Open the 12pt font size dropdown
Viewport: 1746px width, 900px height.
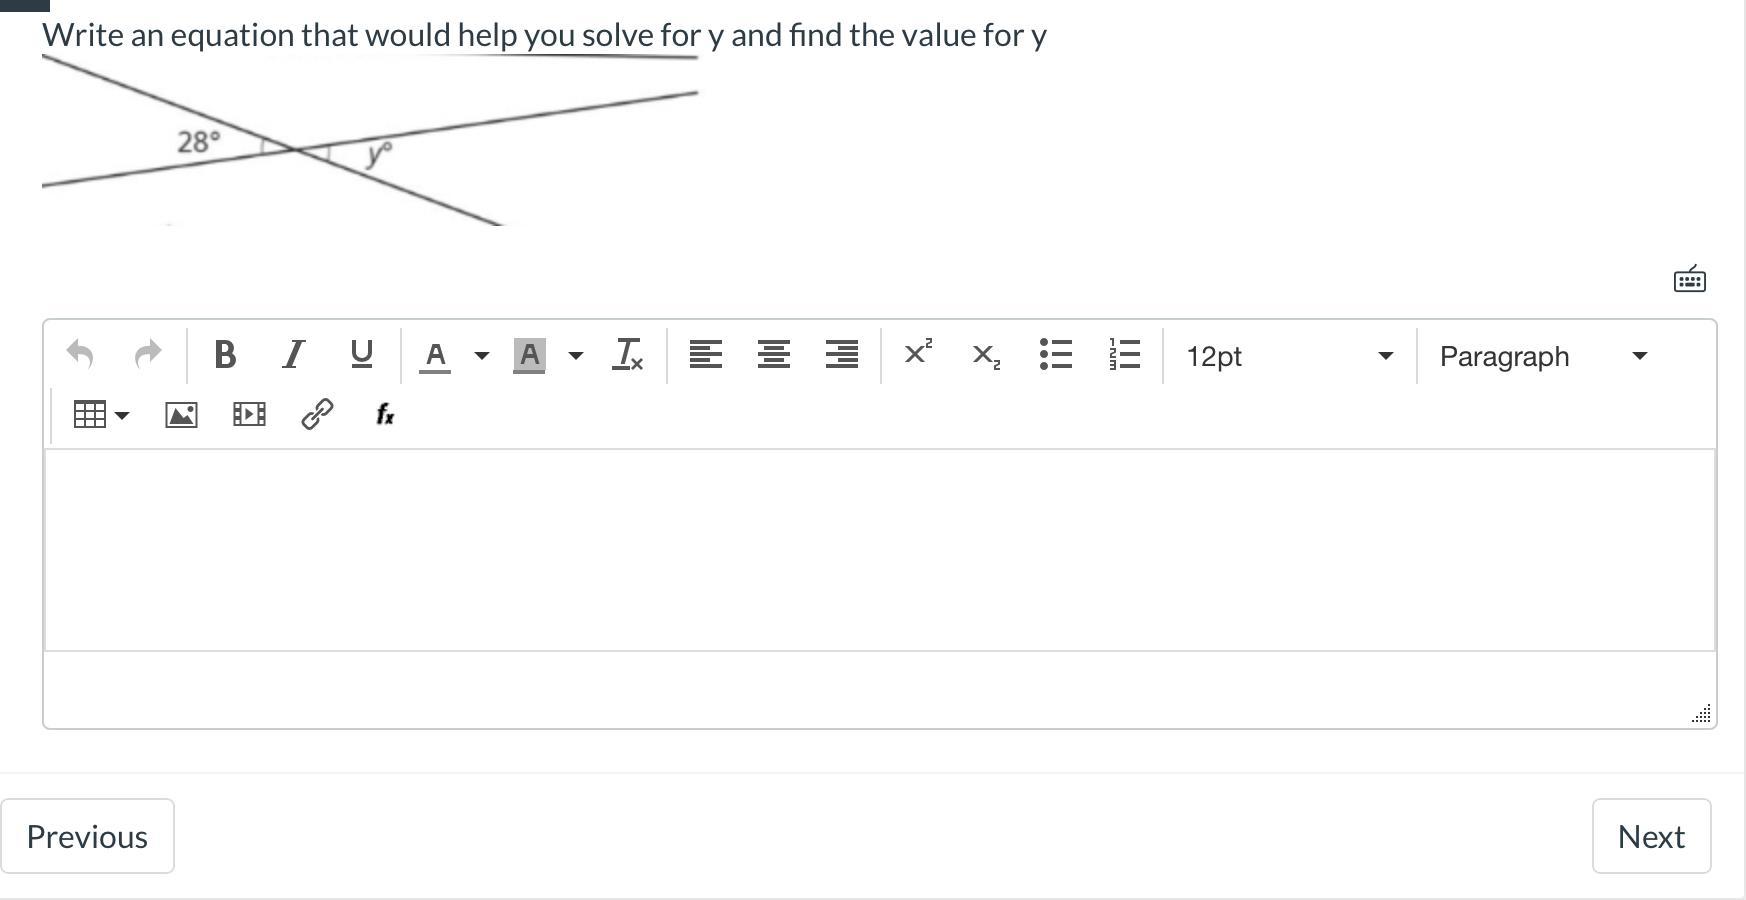click(1290, 356)
